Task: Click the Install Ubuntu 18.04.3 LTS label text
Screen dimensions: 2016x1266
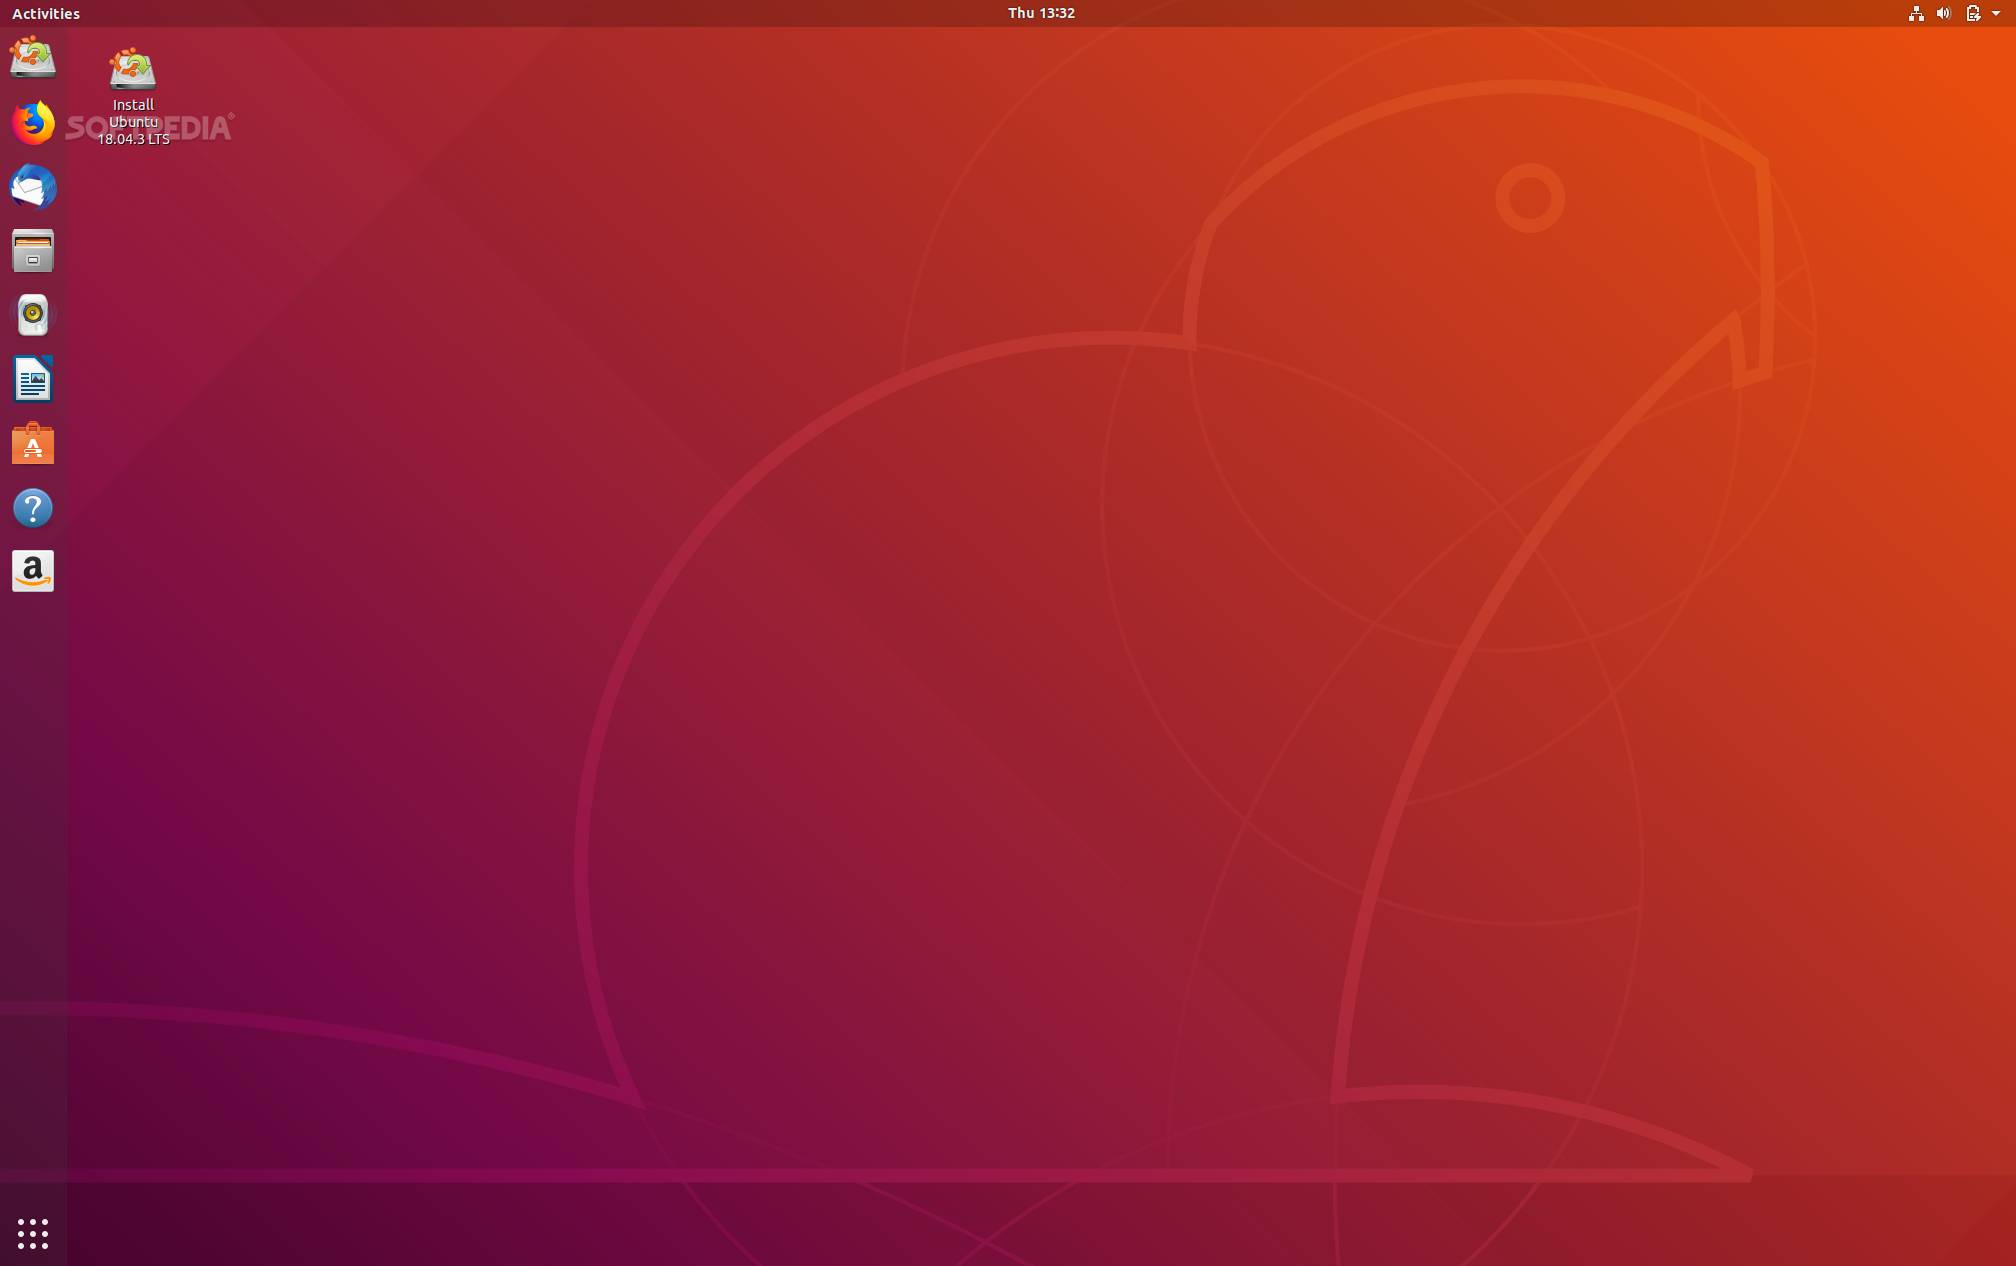Action: point(132,122)
